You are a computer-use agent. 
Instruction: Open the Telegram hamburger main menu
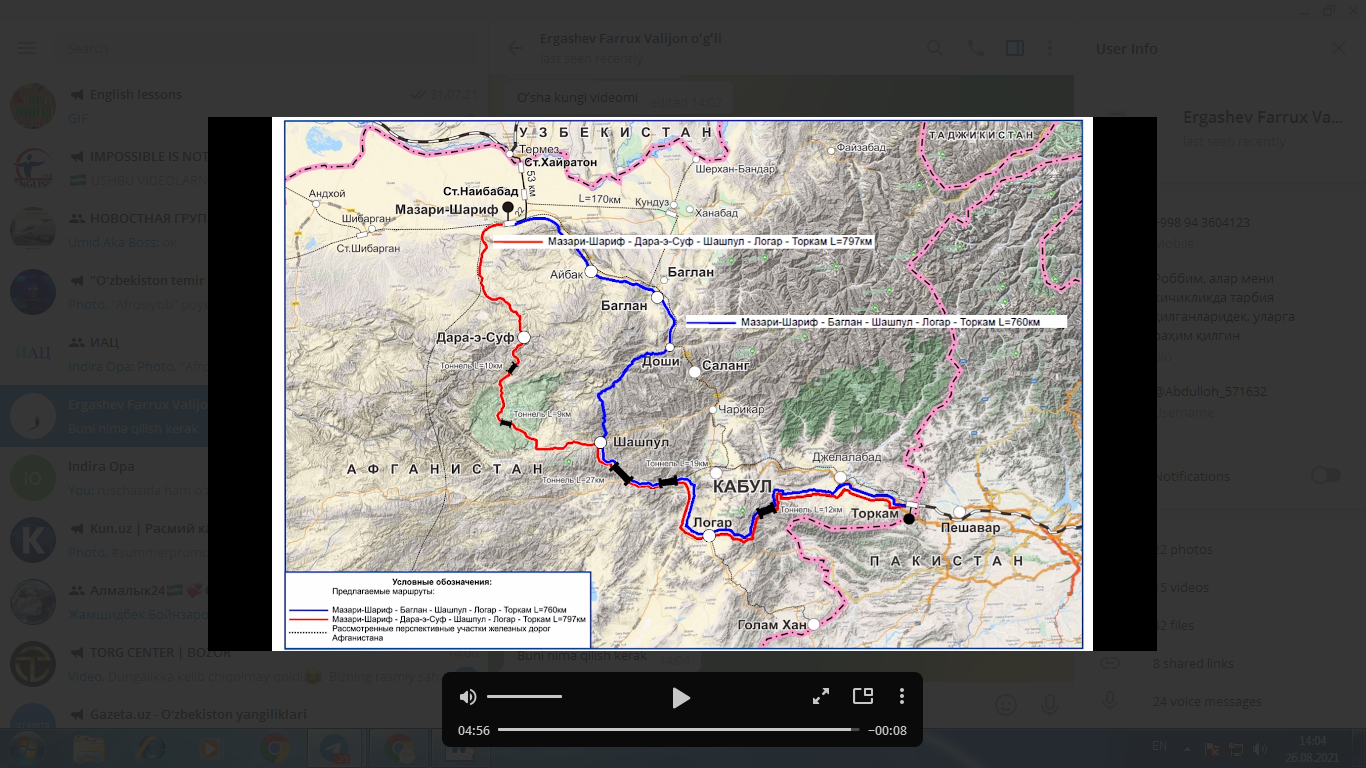27,48
